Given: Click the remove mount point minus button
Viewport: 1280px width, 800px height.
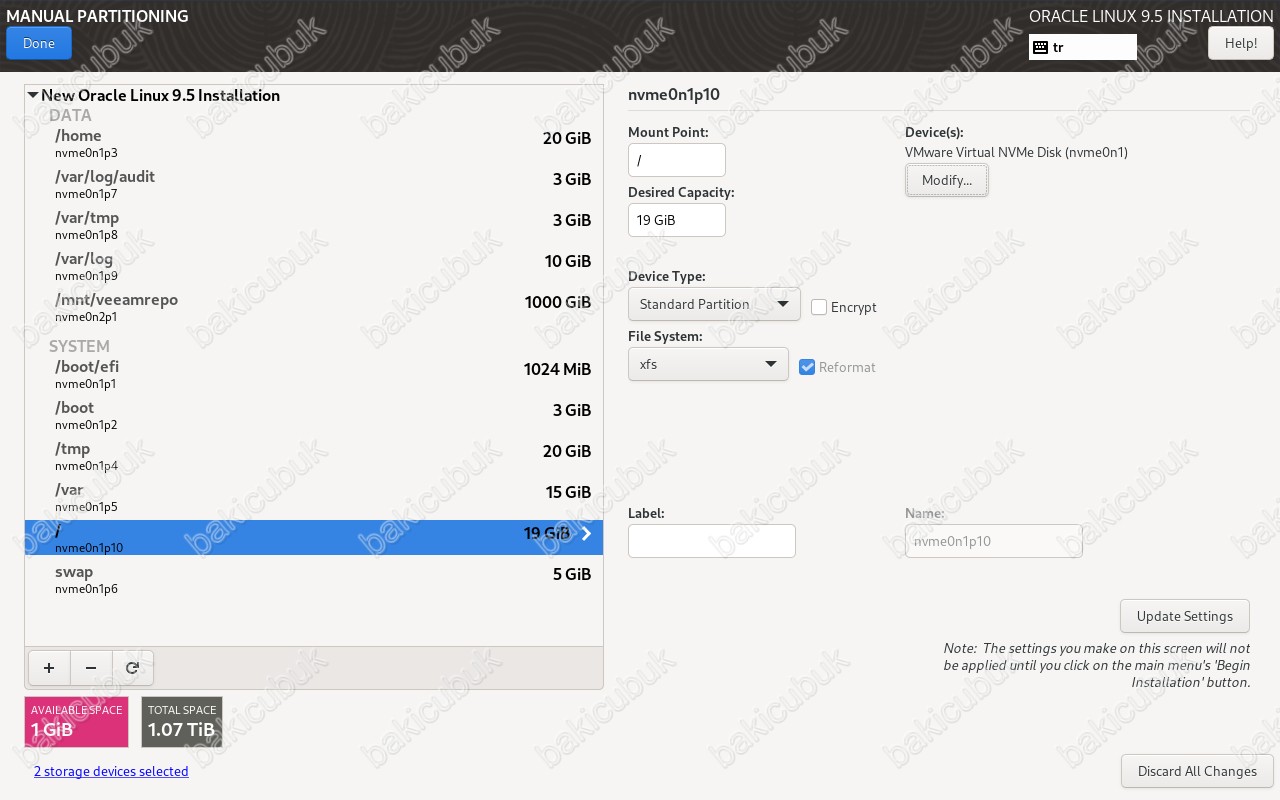Looking at the screenshot, I should pyautogui.click(x=91, y=667).
